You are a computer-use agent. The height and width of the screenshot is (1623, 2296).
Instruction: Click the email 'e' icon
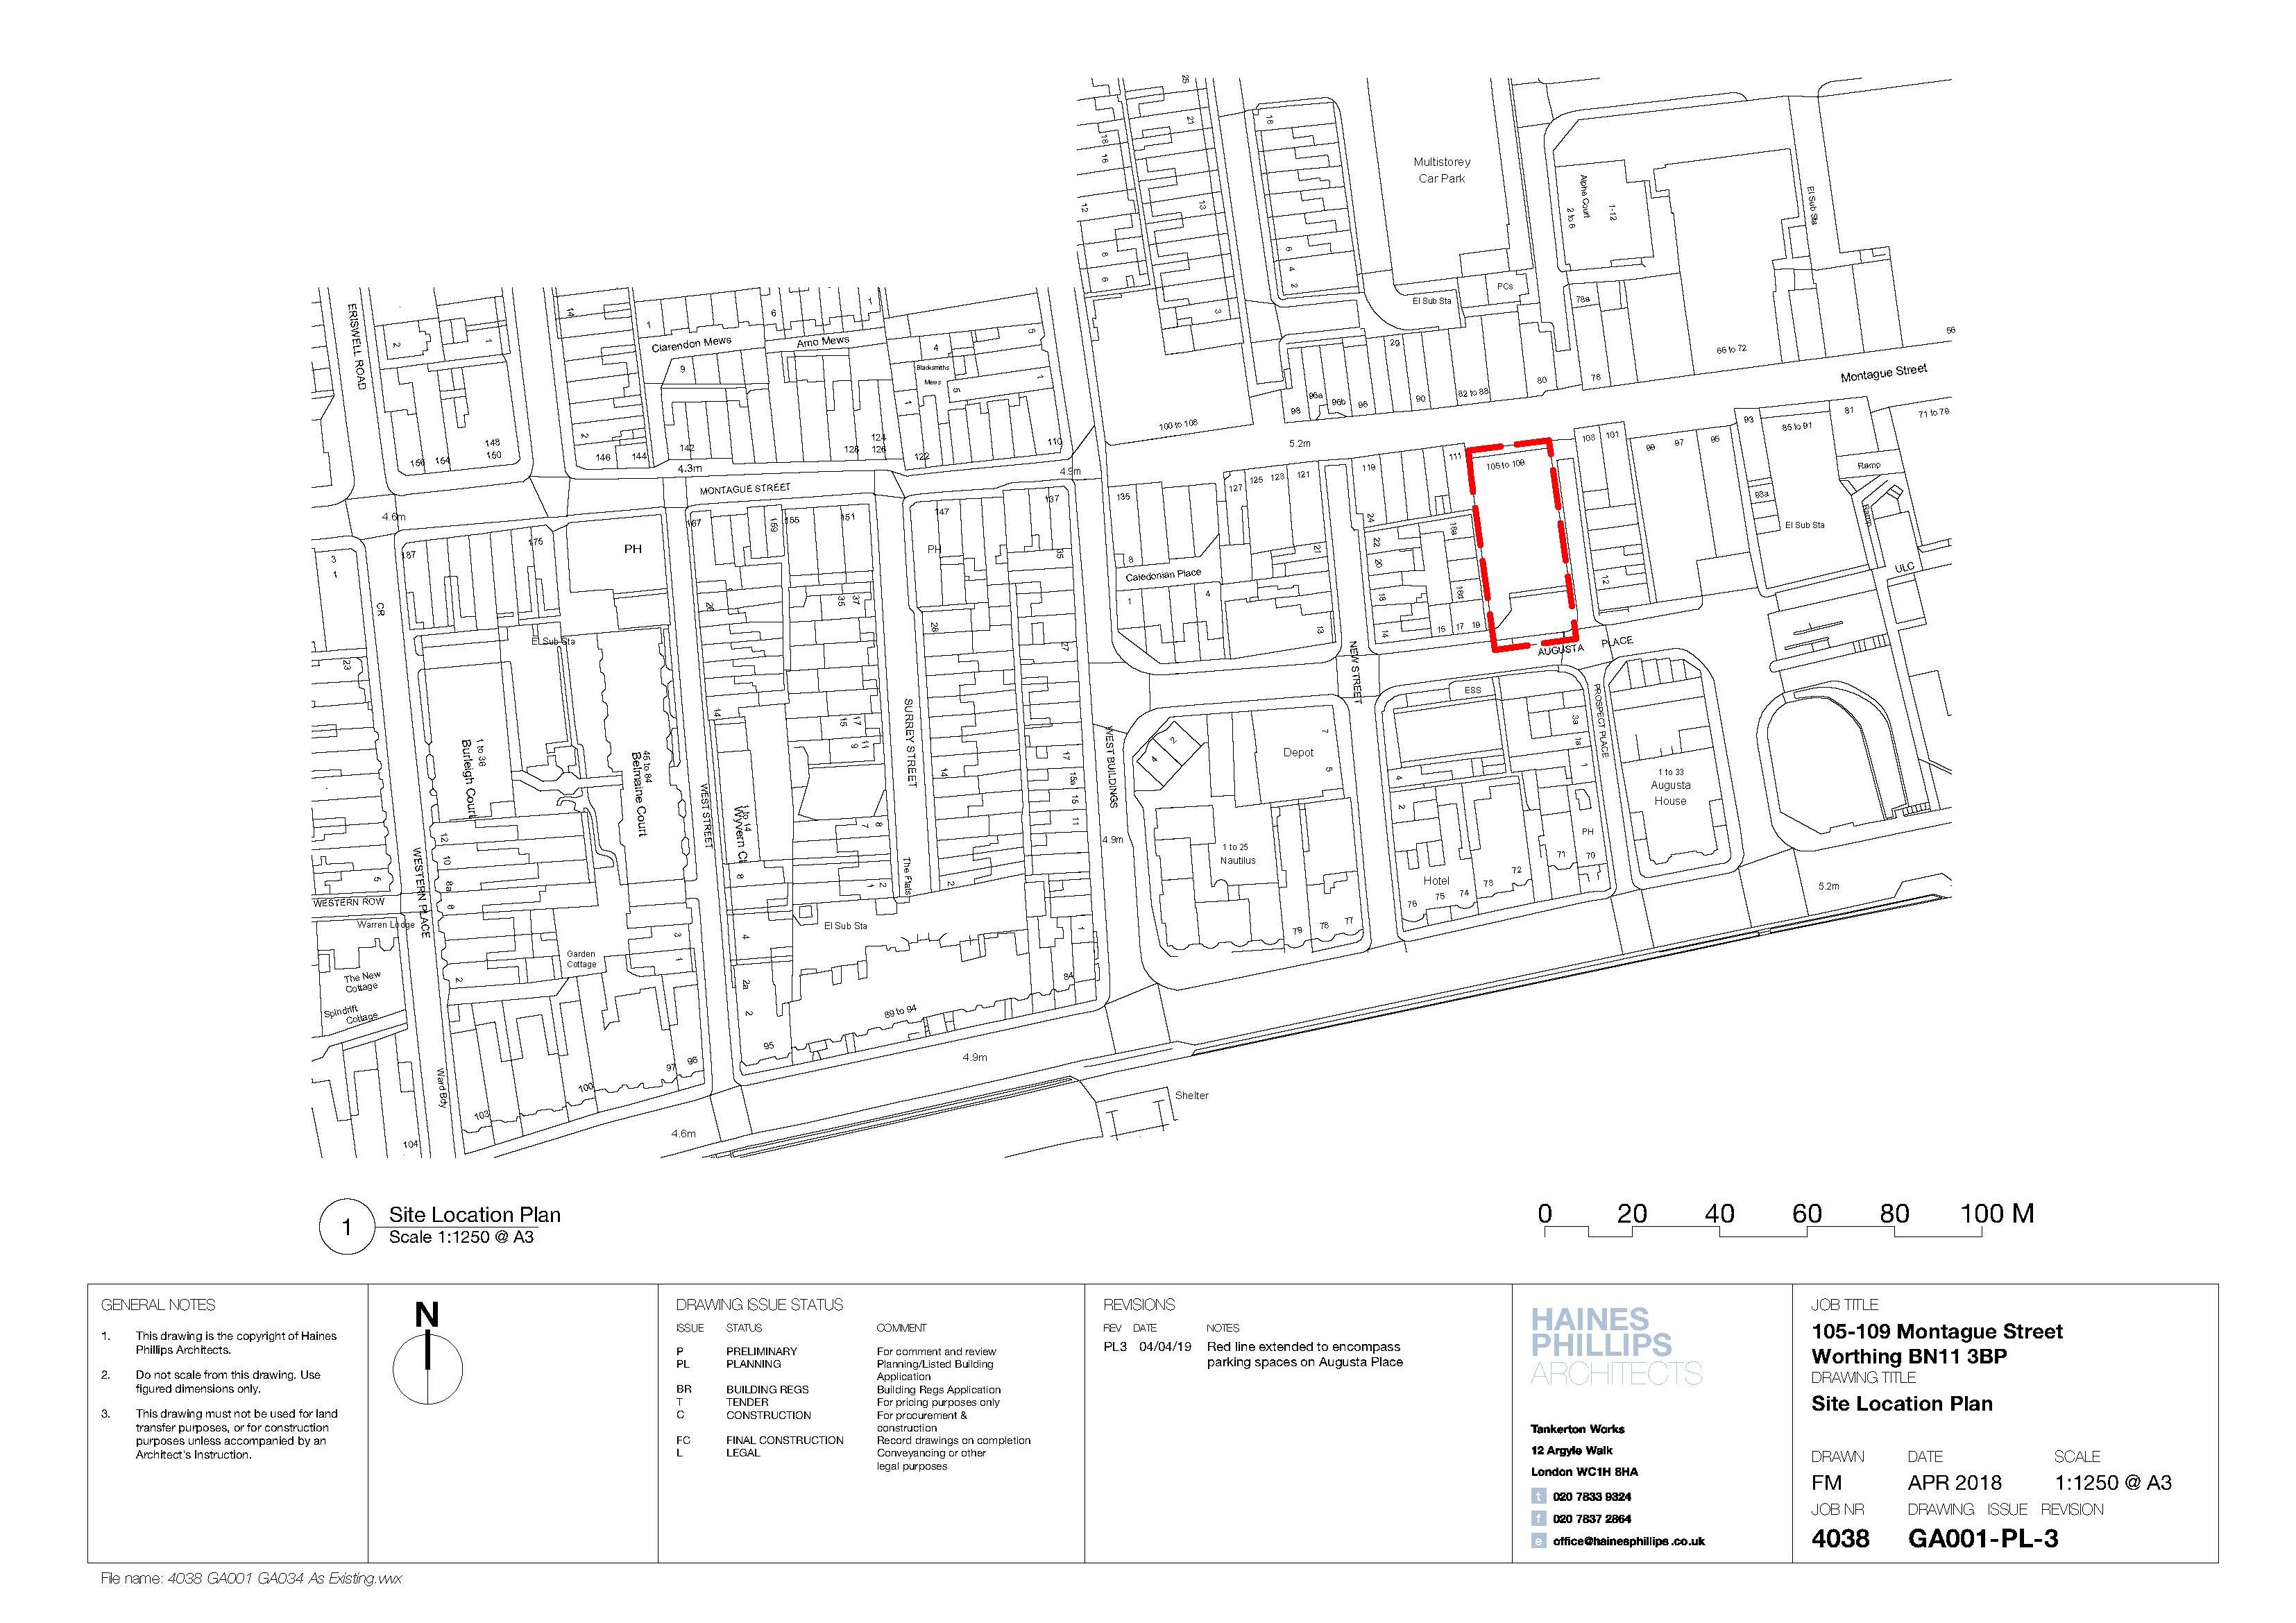tap(1539, 1541)
